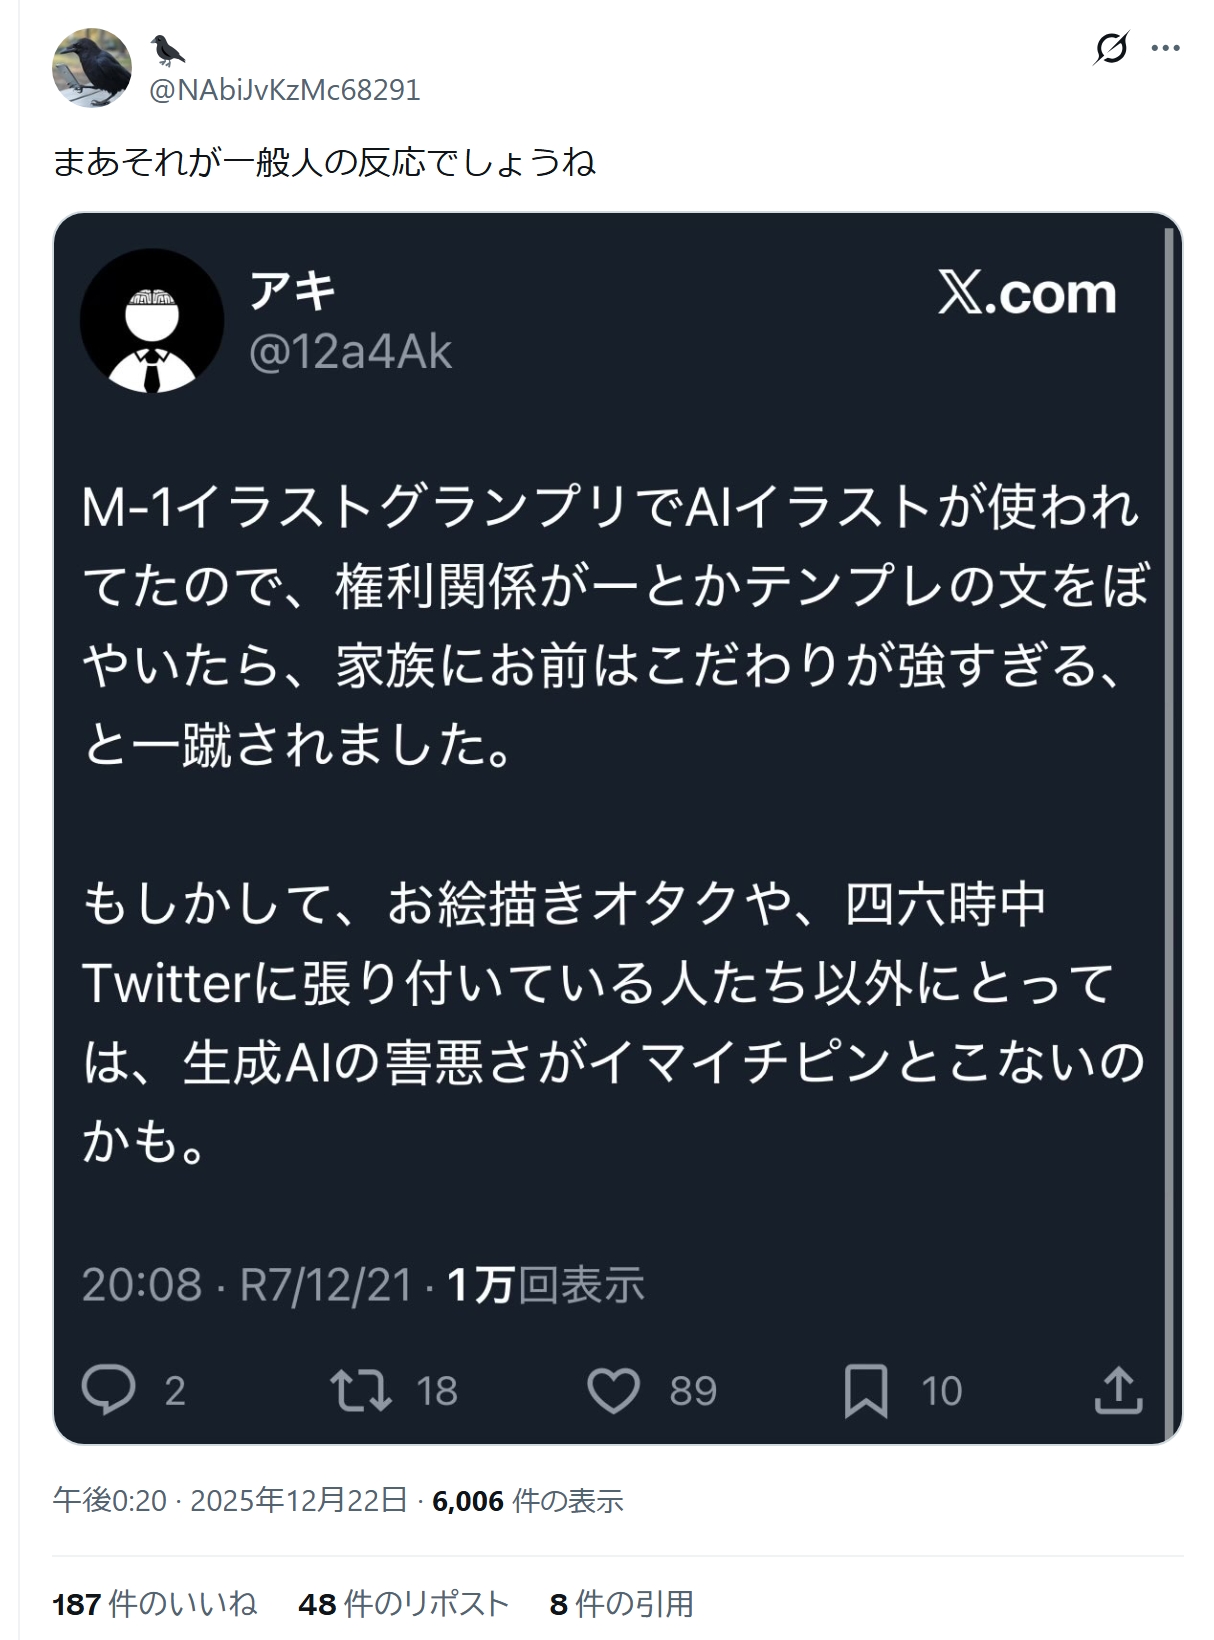Click the crow emoji display name
Image resolution: width=1214 pixels, height=1640 pixels.
coord(167,50)
